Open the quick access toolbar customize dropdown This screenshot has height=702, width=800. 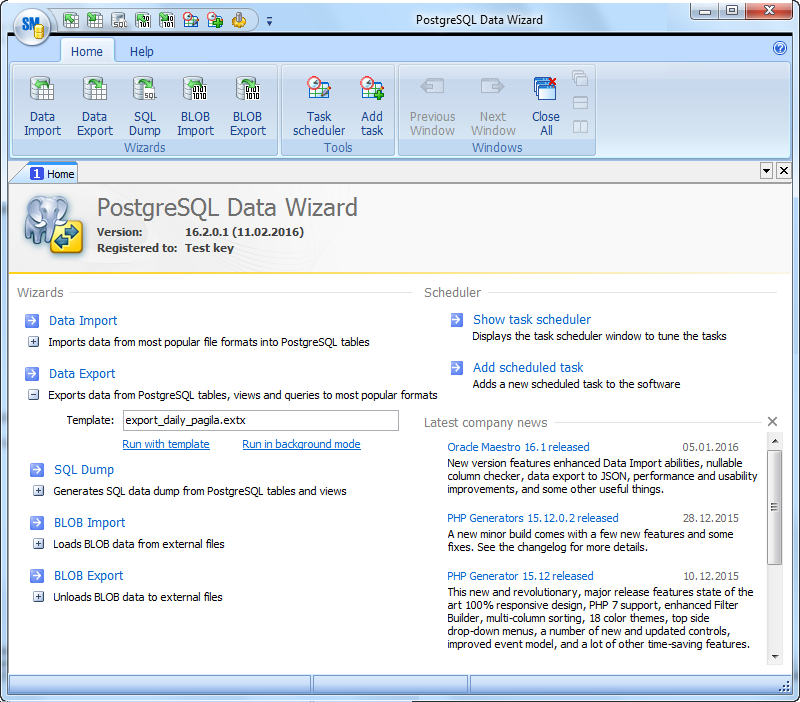click(x=268, y=19)
